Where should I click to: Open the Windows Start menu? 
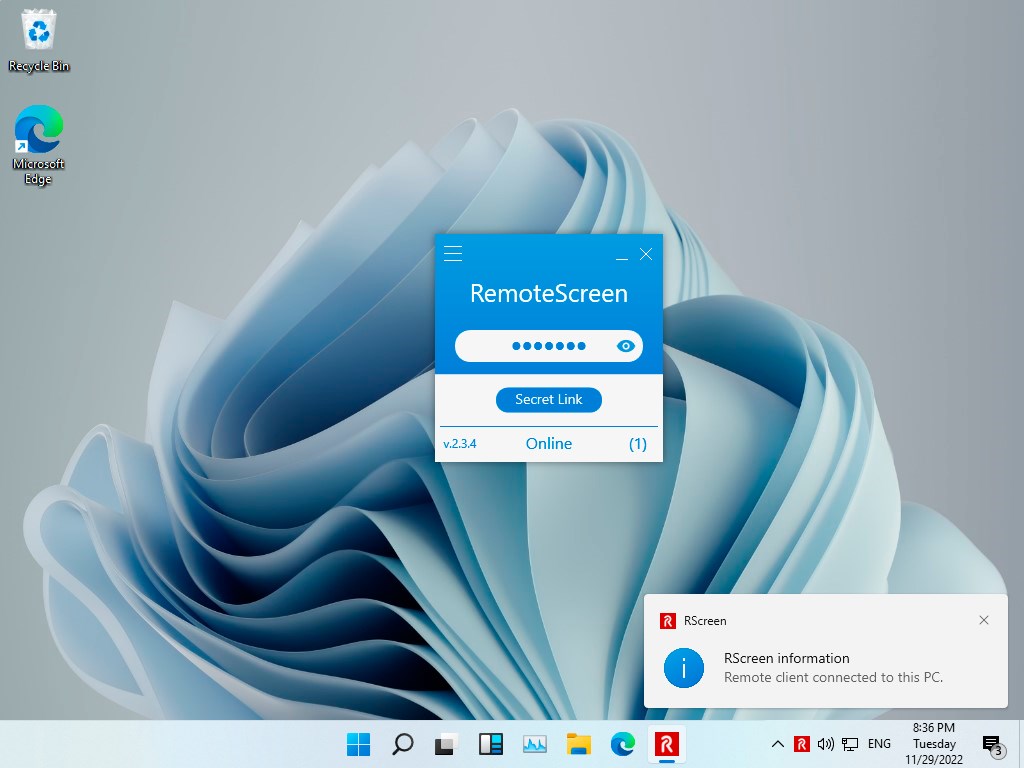pos(358,744)
